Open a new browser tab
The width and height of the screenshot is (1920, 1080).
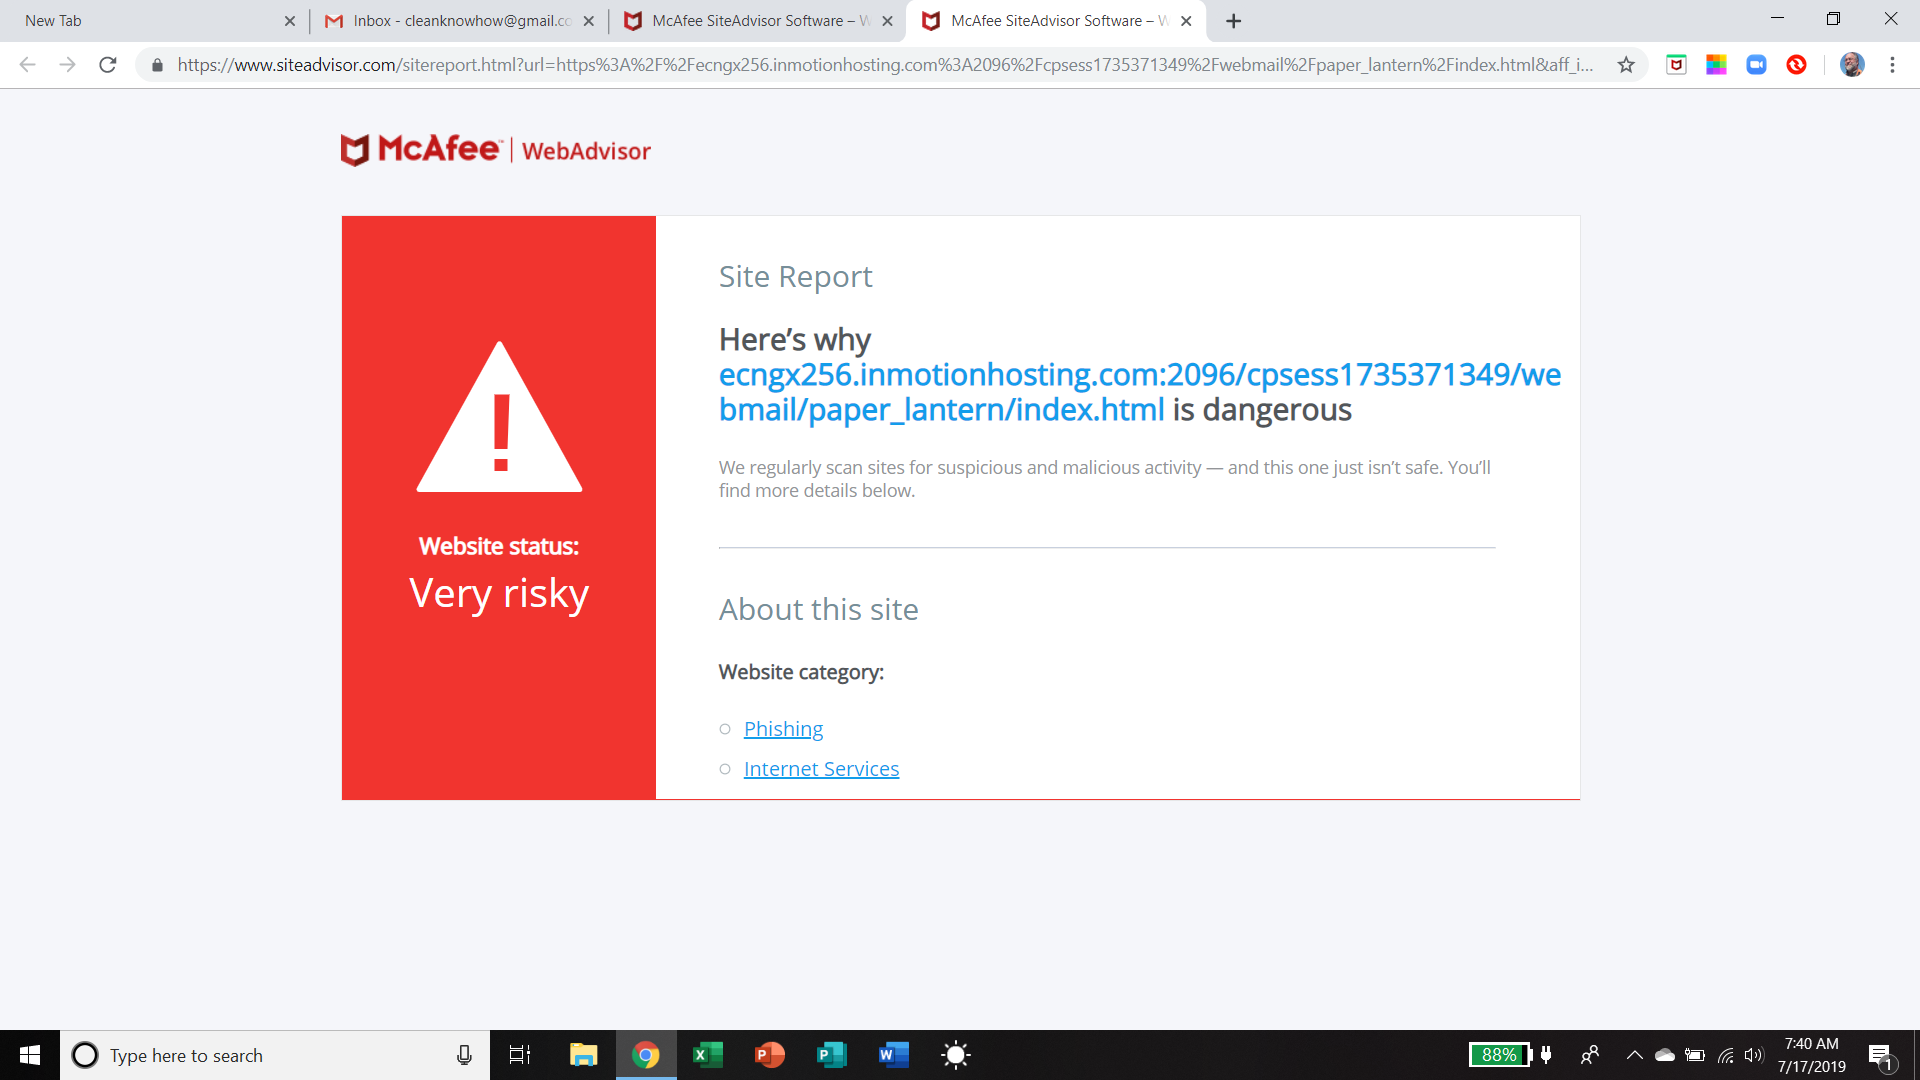point(1234,21)
